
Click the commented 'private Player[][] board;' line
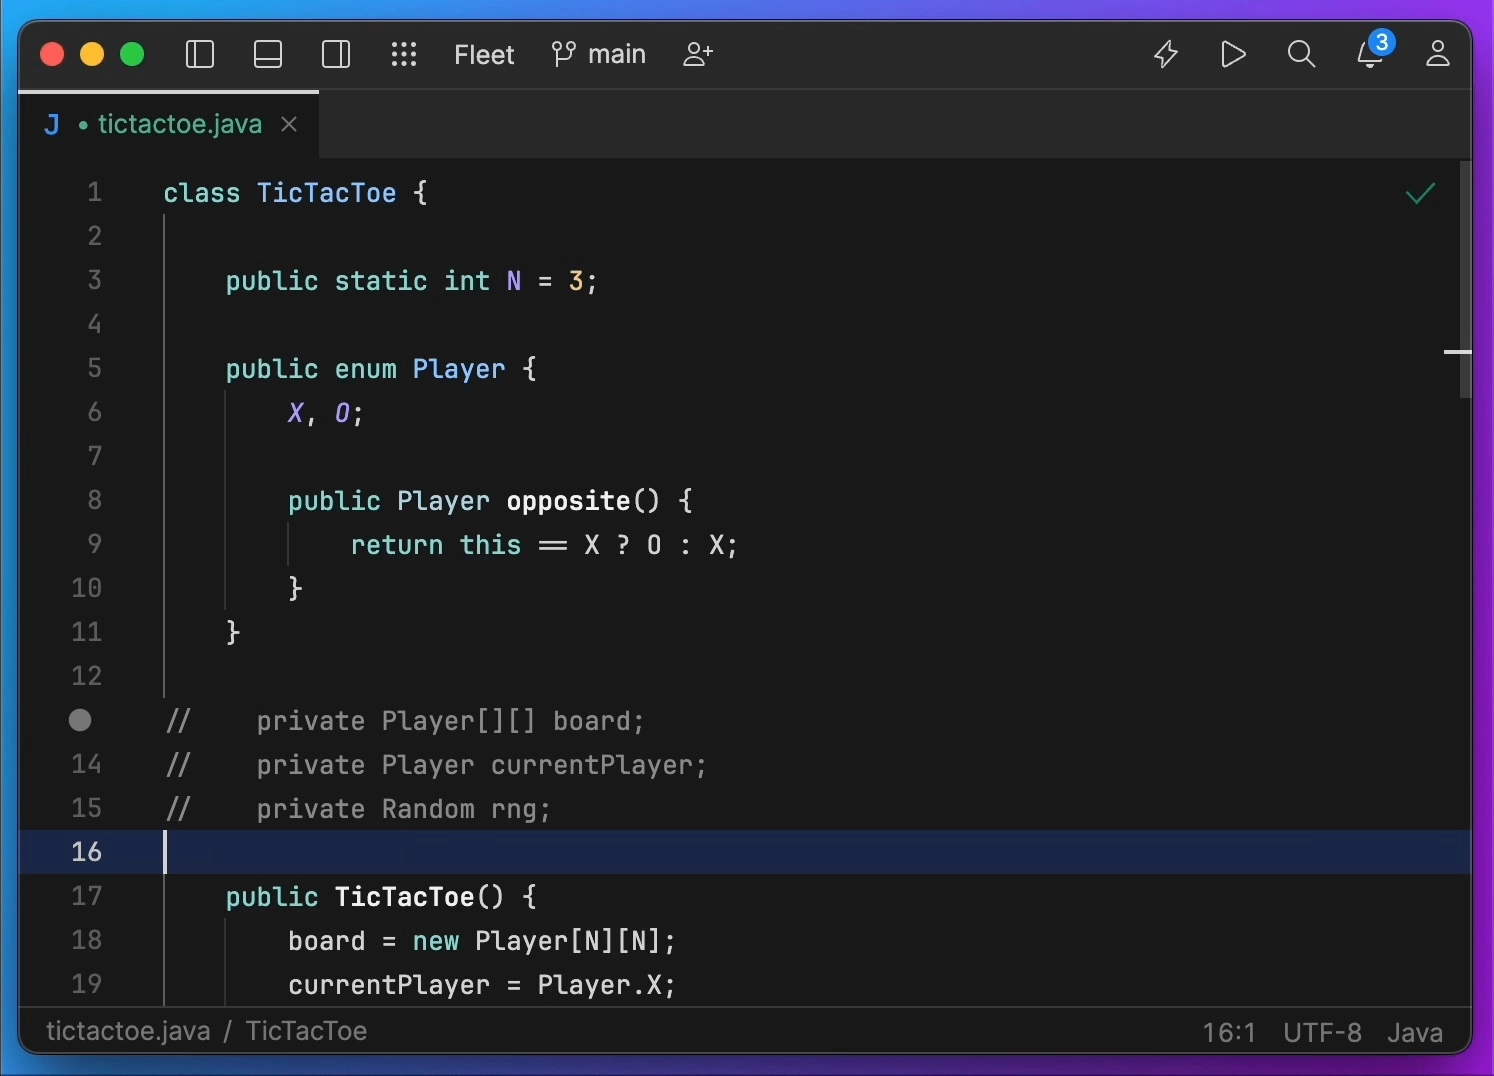point(405,720)
